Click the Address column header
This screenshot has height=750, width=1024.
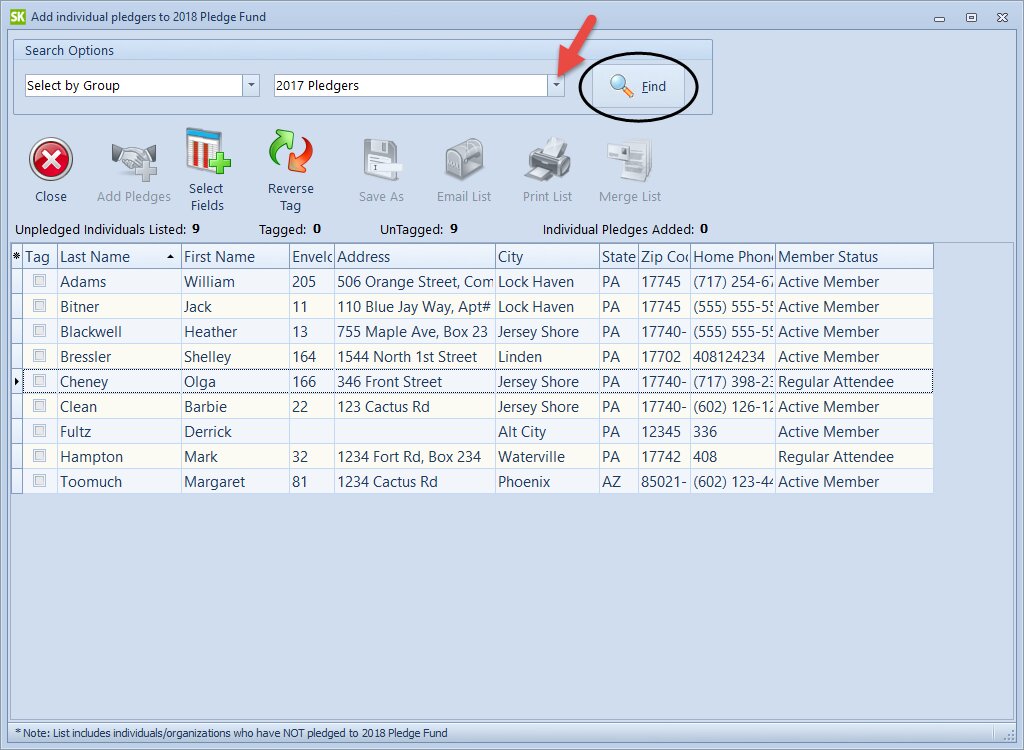click(x=415, y=257)
